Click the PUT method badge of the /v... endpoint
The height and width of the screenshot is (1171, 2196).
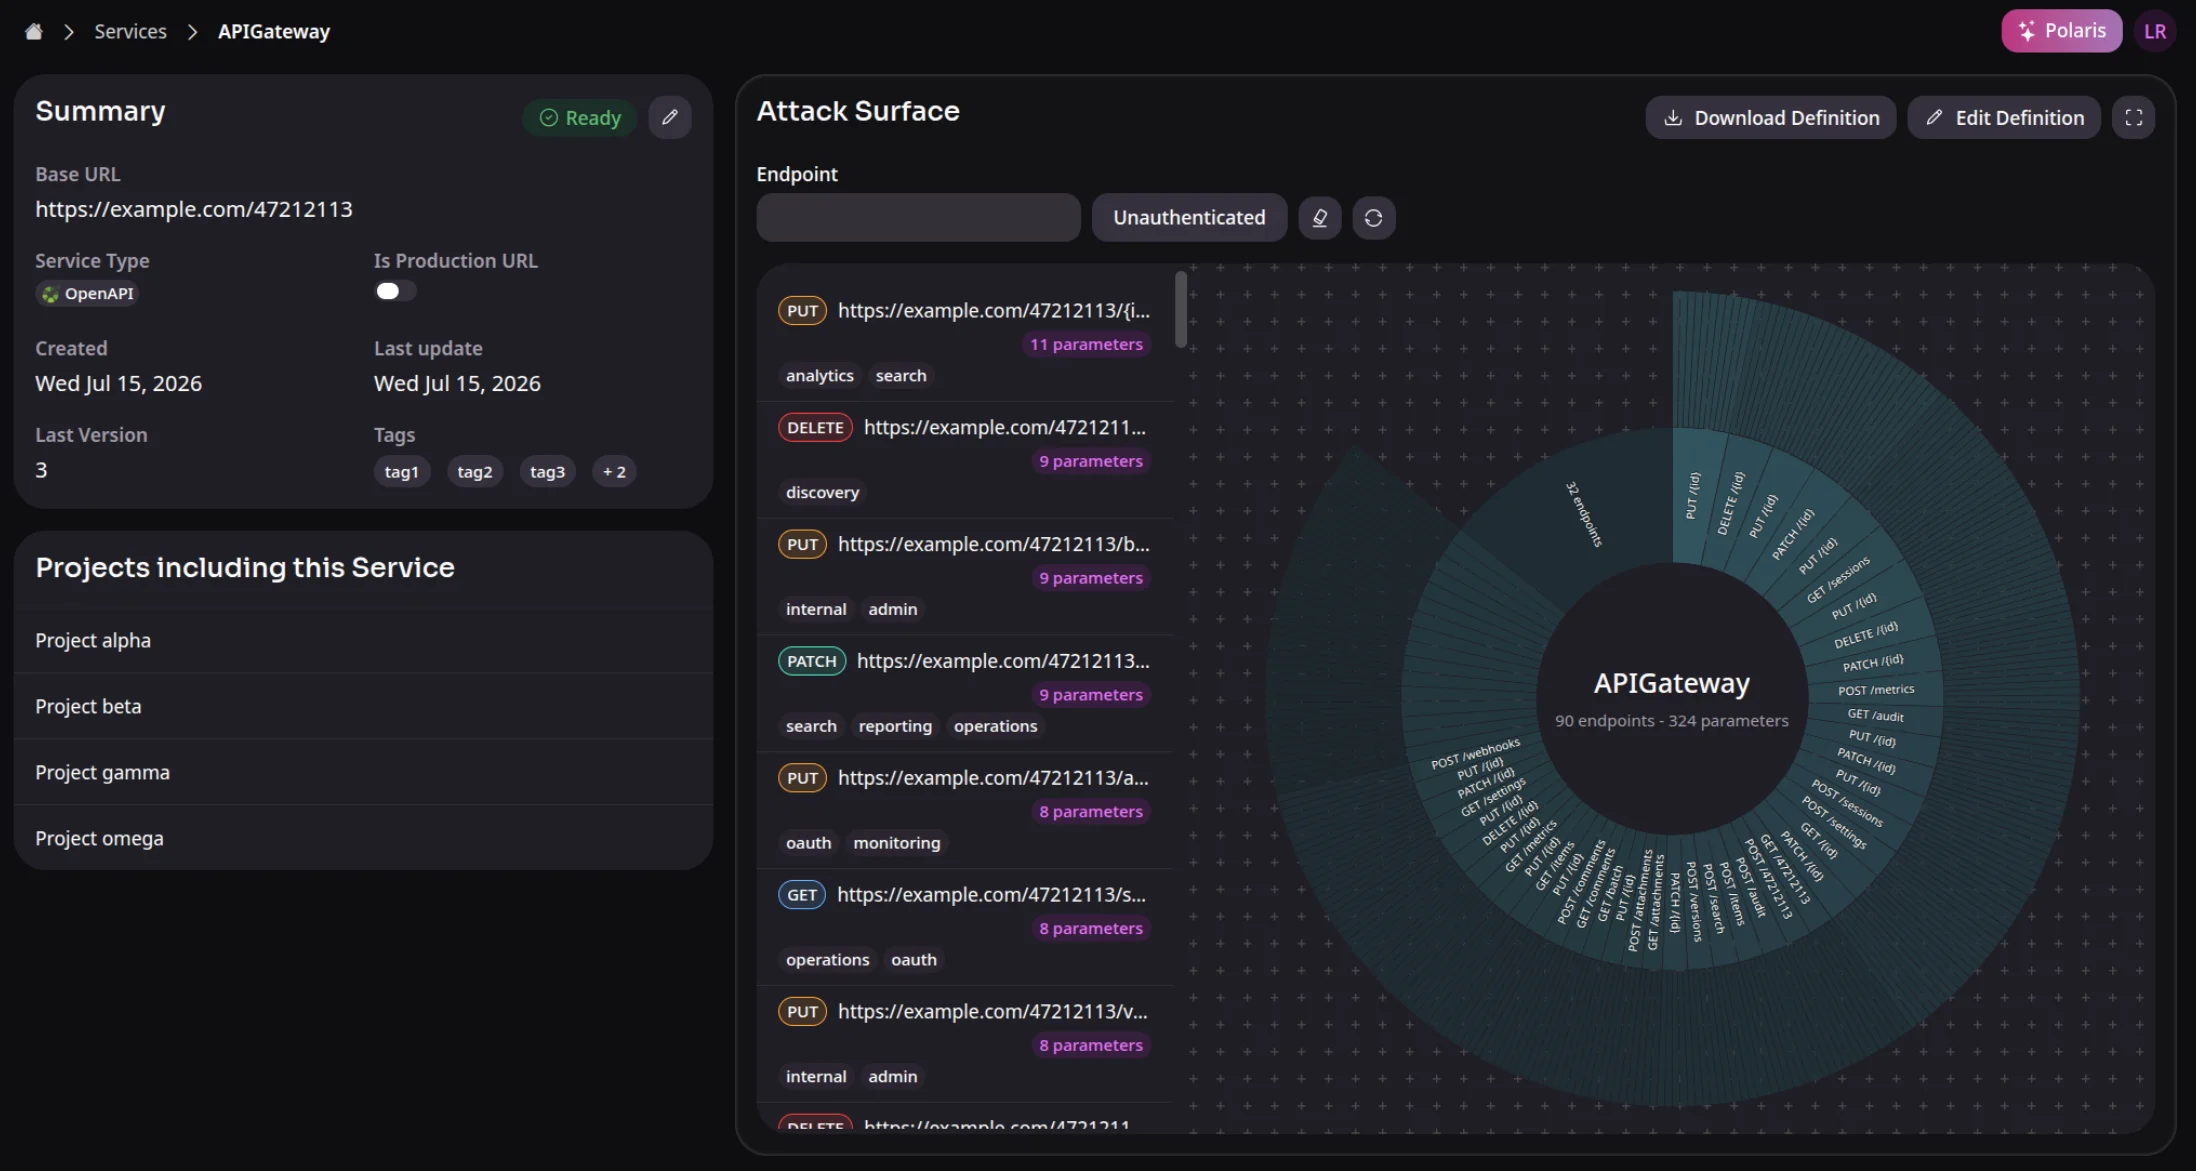pos(802,1012)
